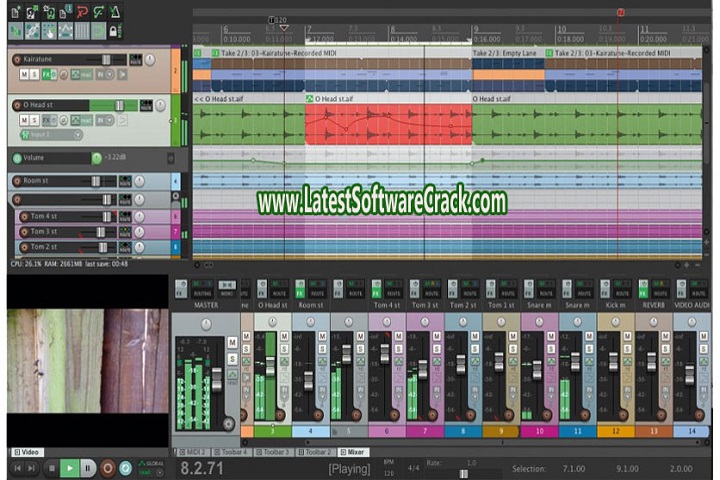Solo the O Head st track

34,120
